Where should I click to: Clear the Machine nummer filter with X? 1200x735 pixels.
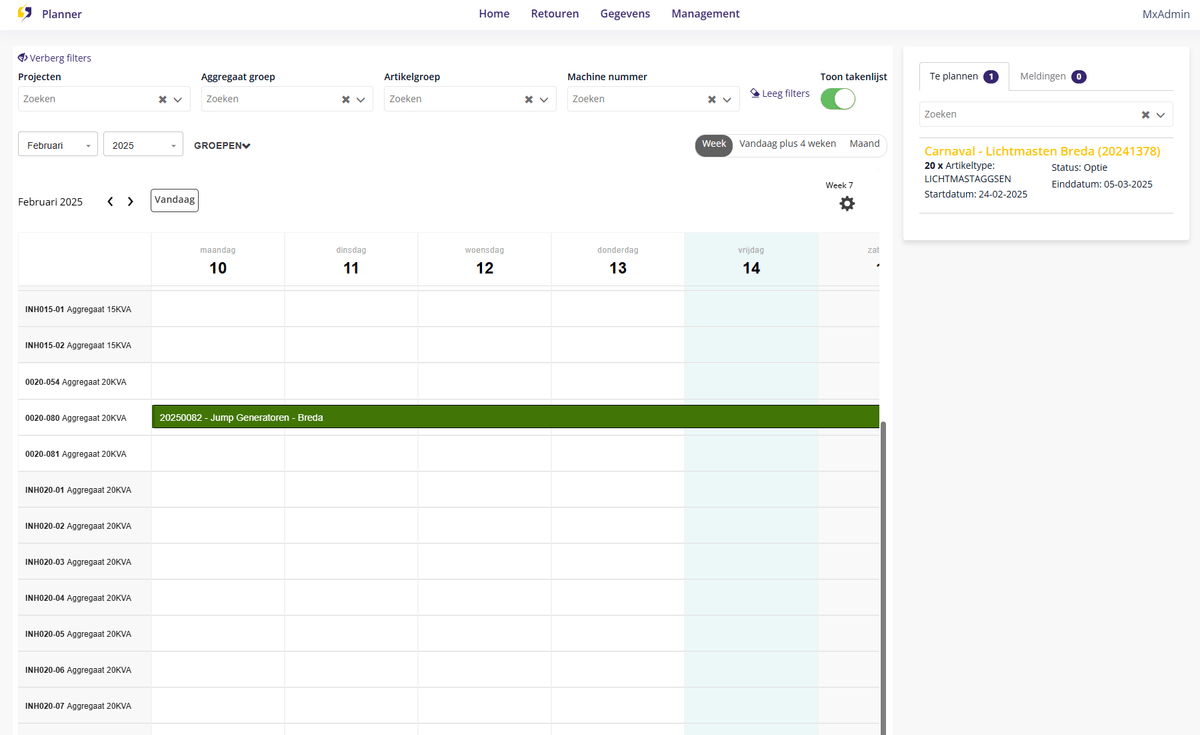tap(712, 99)
